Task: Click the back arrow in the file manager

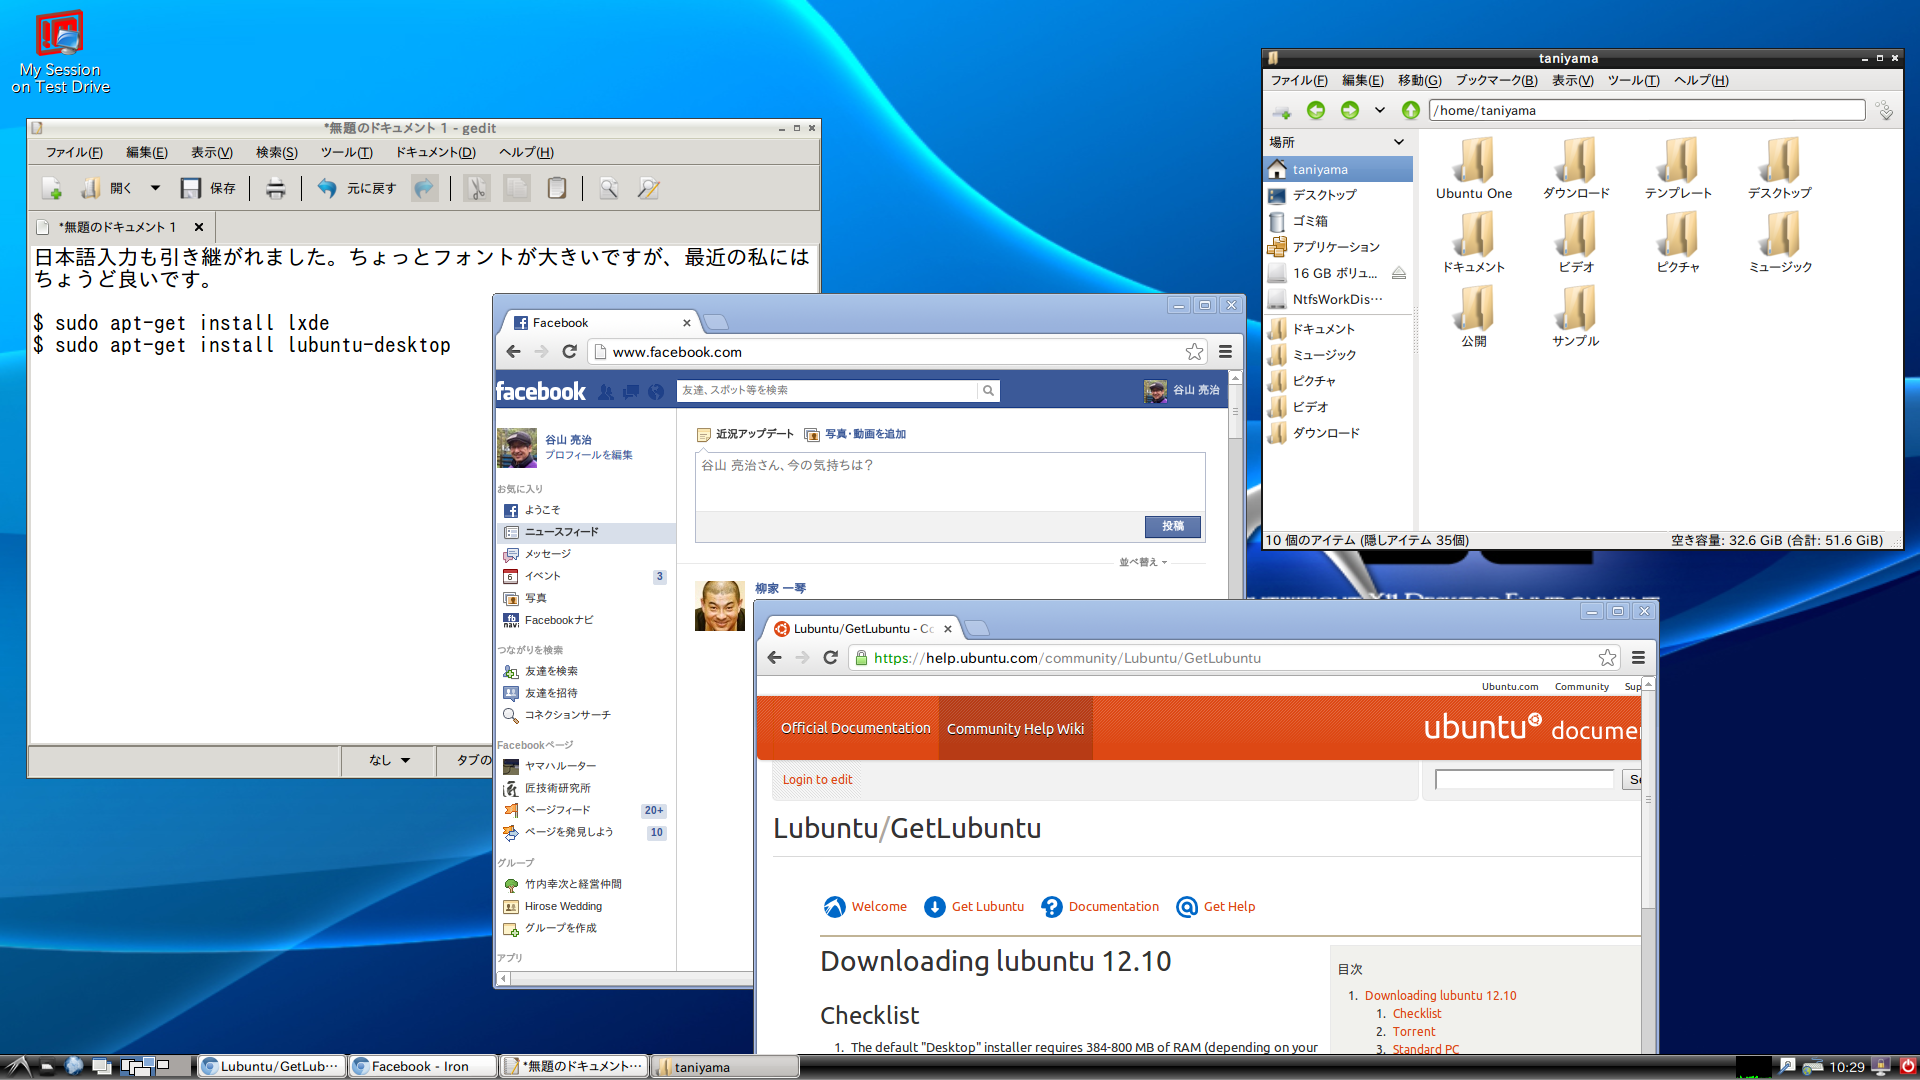Action: 1316,110
